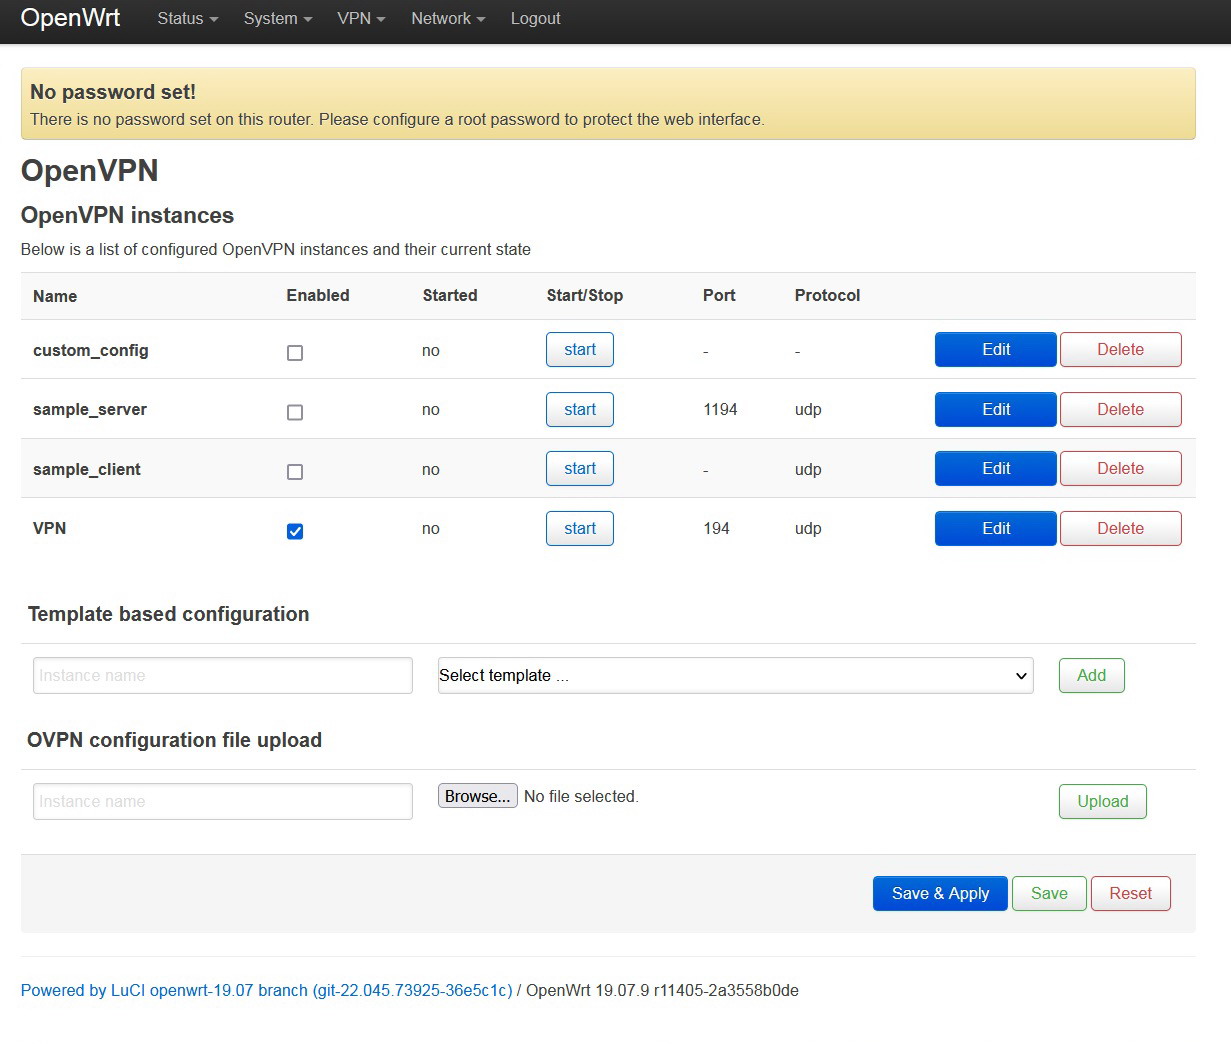Enable the custom_config instance checkbox
This screenshot has height=1044, width=1231.
click(295, 352)
